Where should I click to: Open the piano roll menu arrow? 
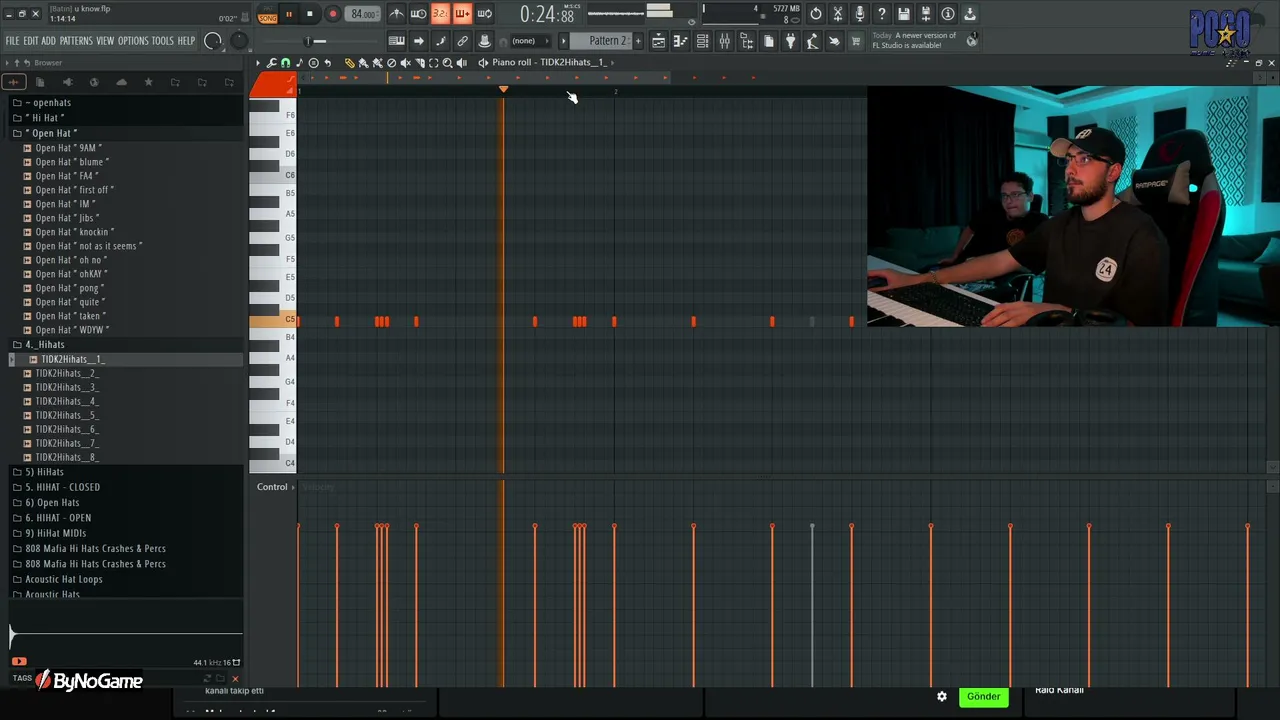pos(258,62)
